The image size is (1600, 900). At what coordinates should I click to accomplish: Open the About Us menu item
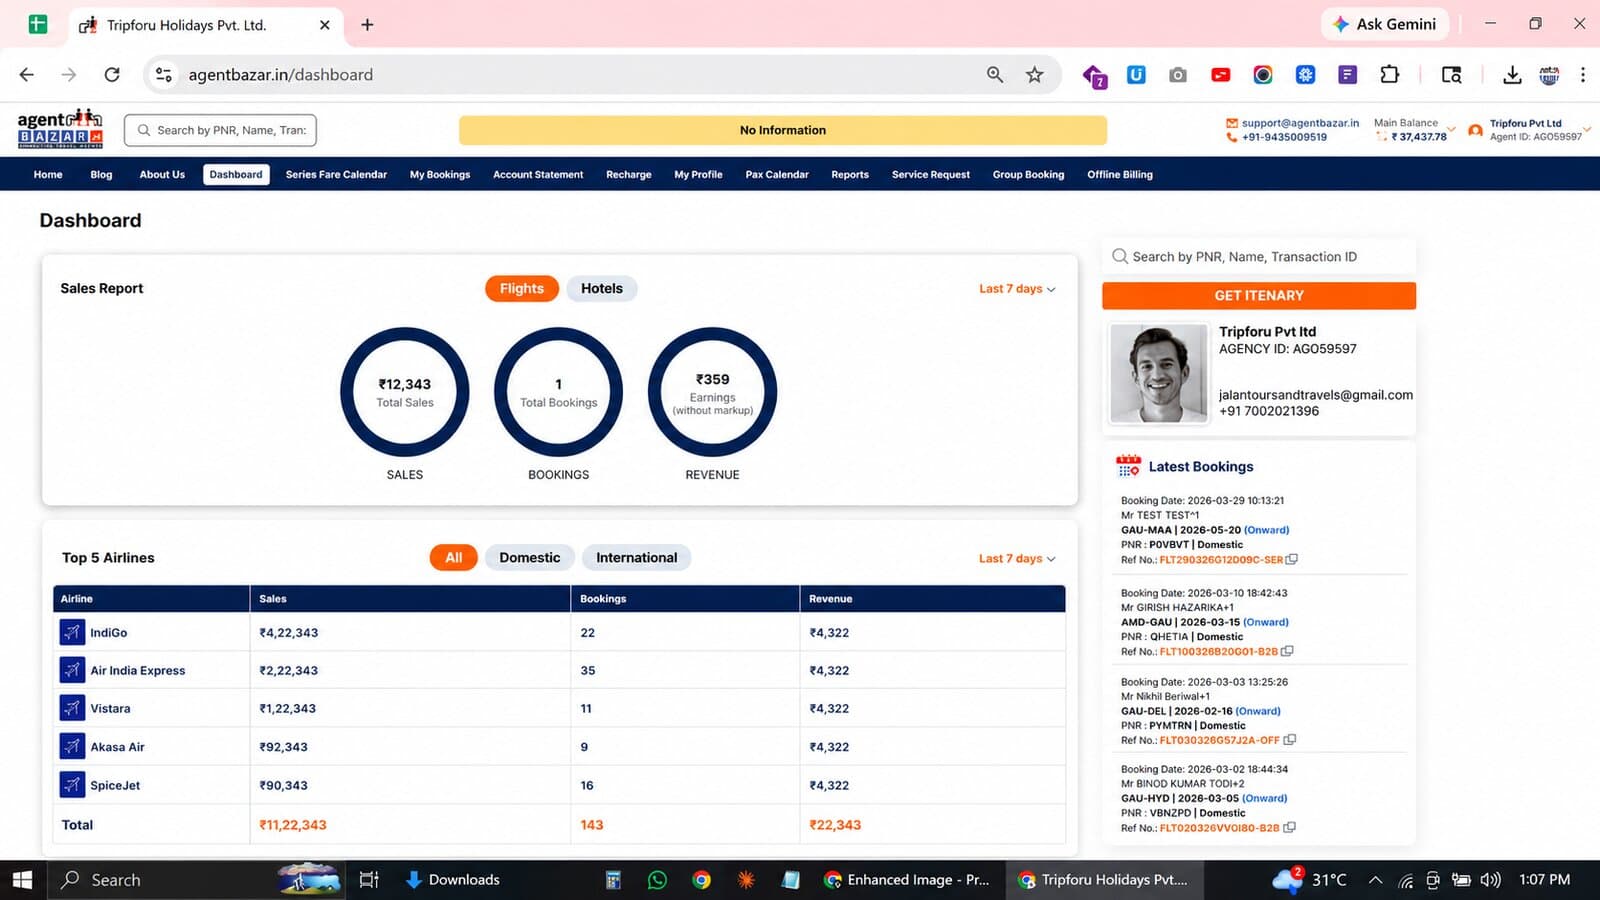(162, 175)
